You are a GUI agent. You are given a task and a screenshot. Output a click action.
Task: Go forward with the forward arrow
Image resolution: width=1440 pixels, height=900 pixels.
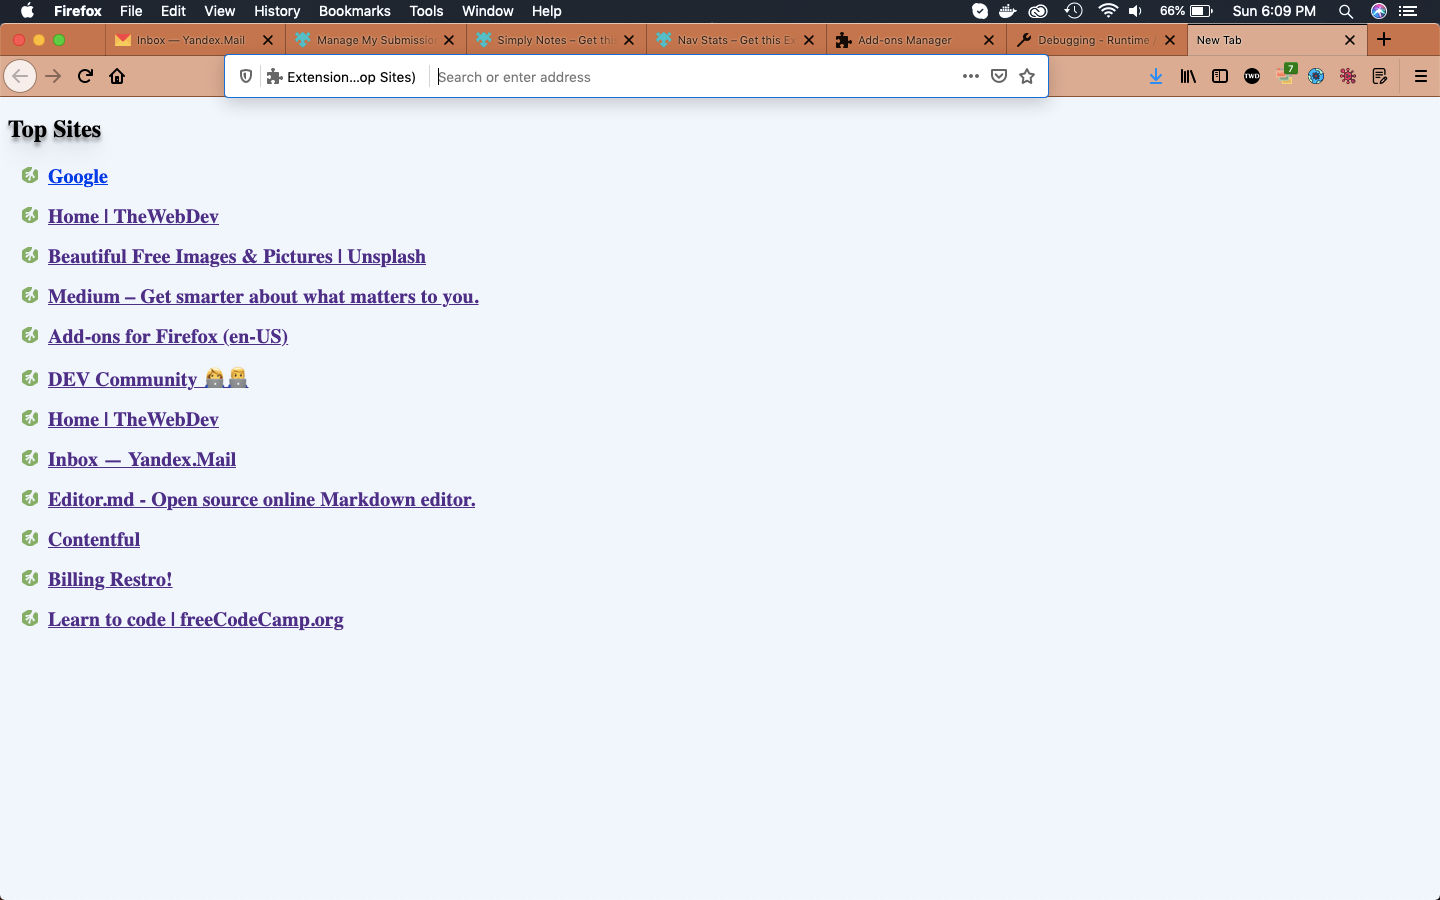53,76
